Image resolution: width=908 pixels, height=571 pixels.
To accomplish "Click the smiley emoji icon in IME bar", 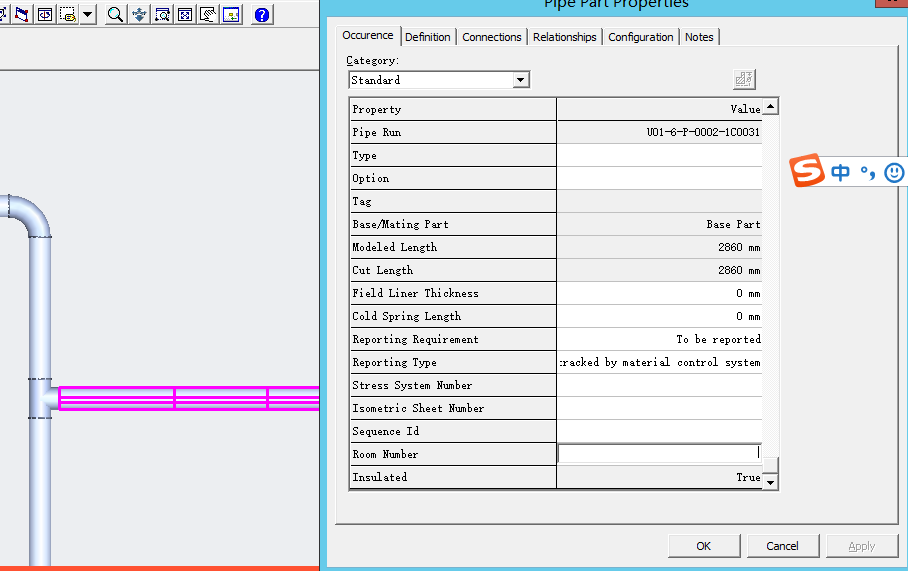I will 894,173.
